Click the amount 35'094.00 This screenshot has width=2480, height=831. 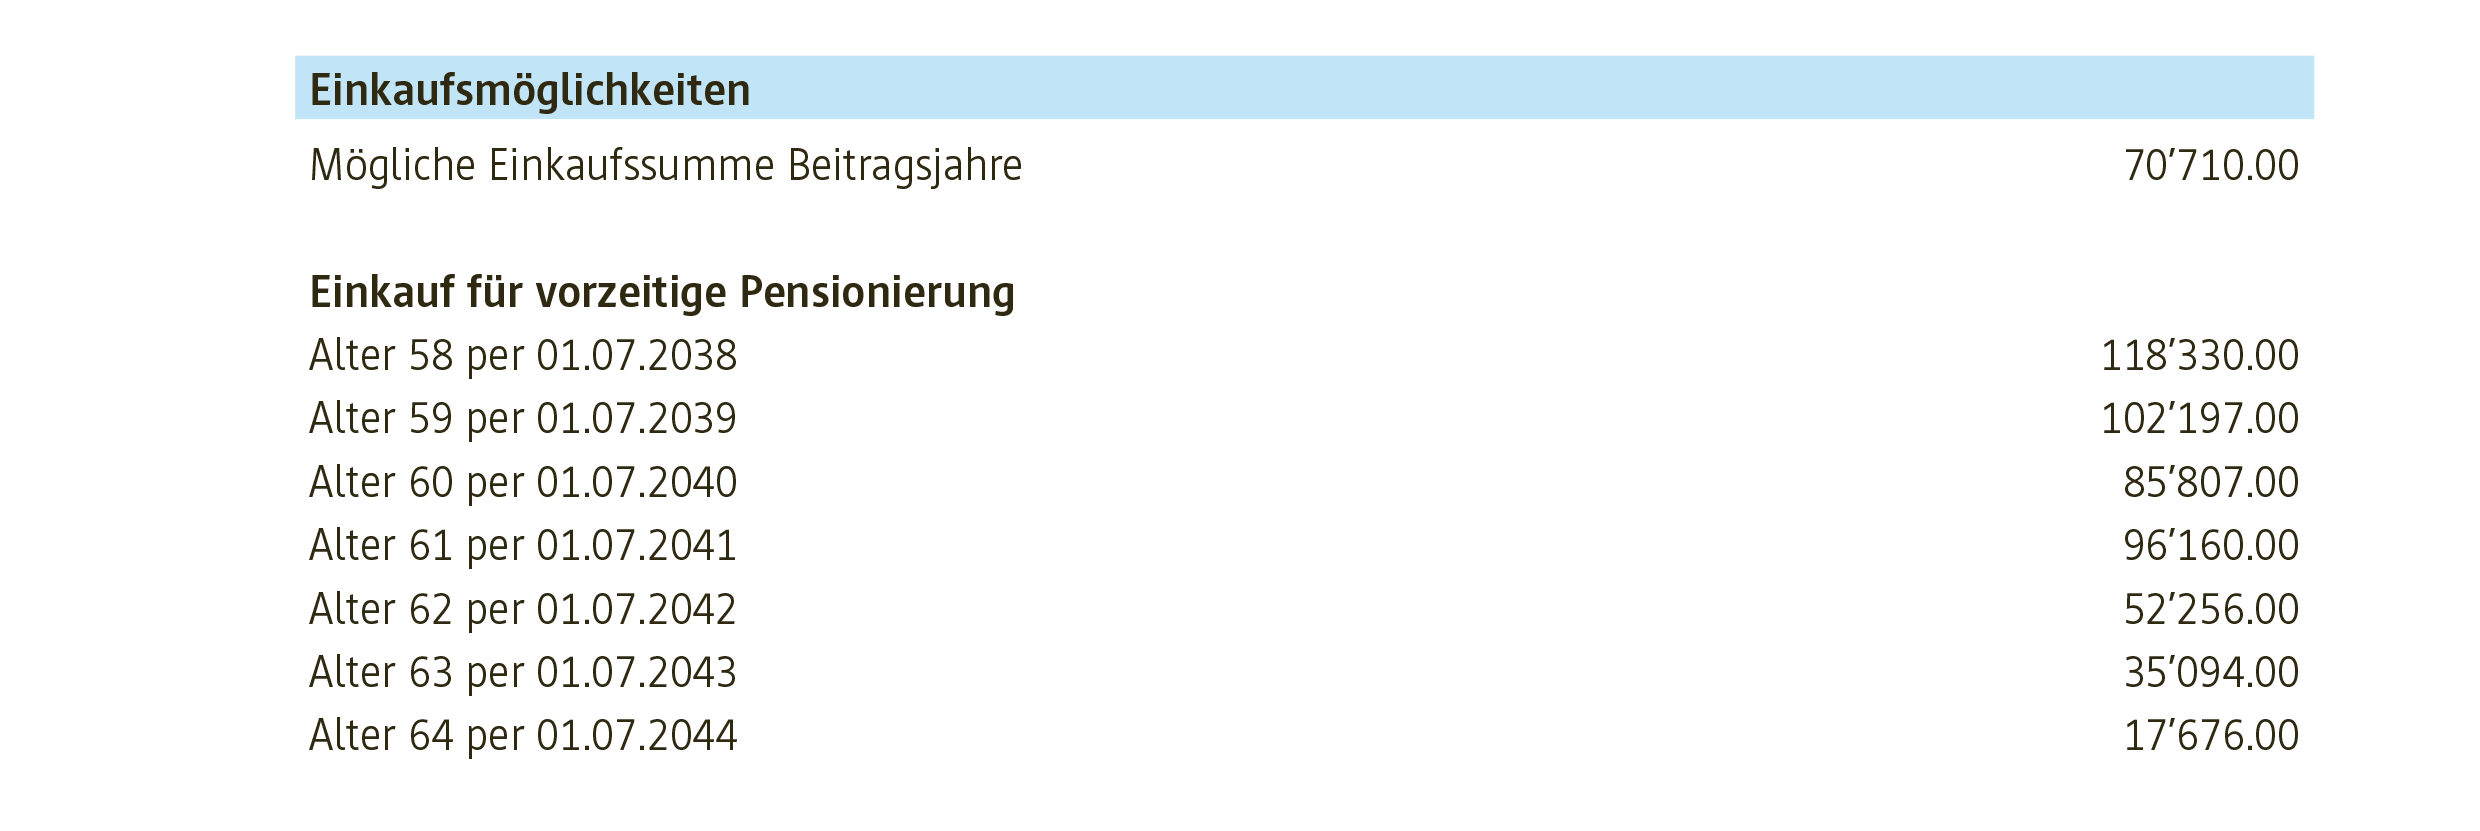[2211, 673]
